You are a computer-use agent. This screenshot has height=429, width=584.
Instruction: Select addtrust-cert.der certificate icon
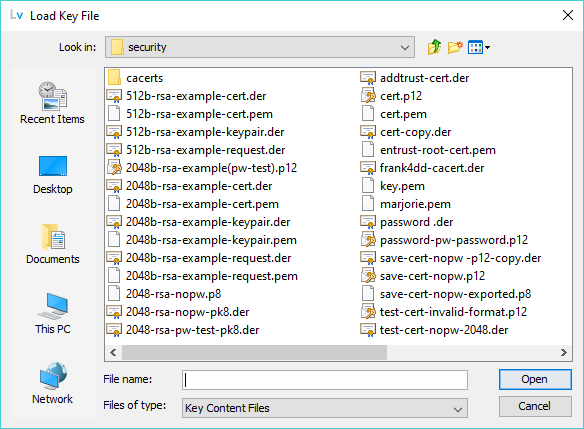point(368,78)
